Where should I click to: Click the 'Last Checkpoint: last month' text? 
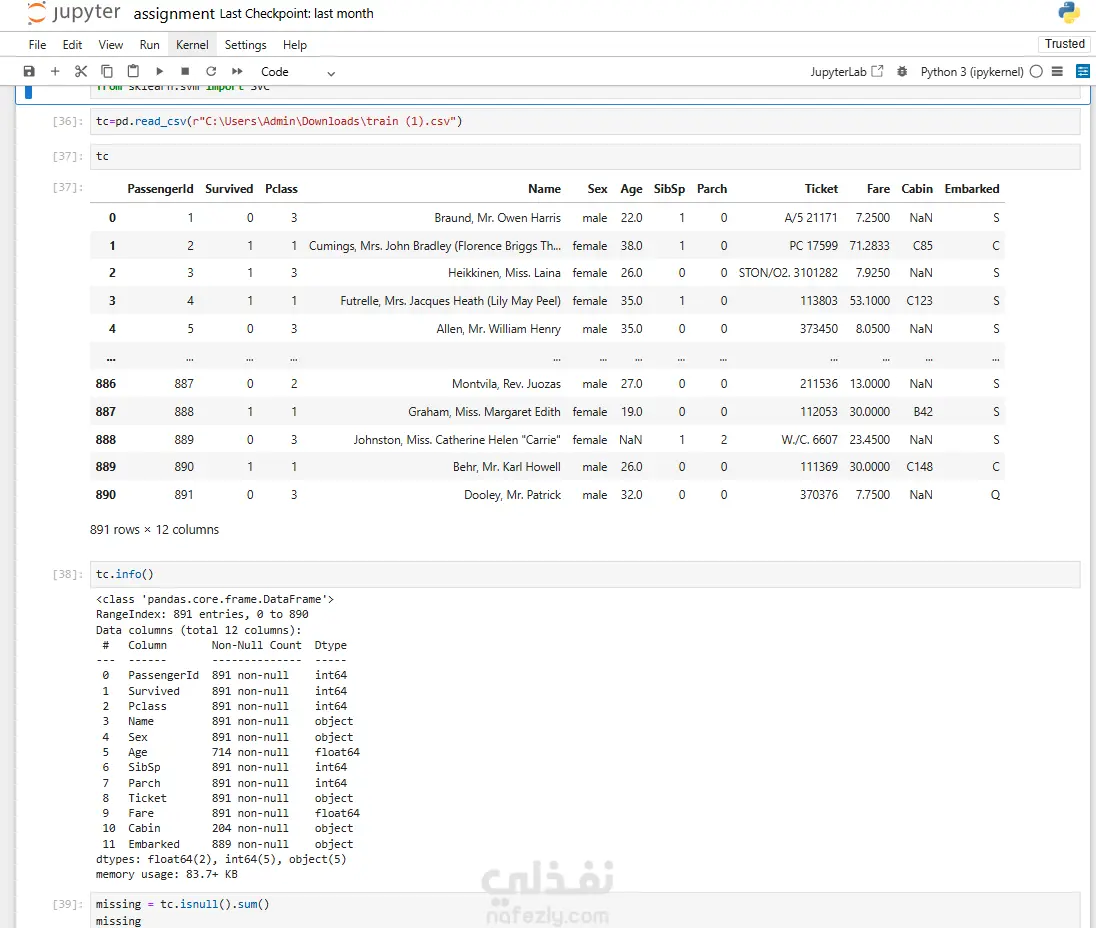(296, 13)
